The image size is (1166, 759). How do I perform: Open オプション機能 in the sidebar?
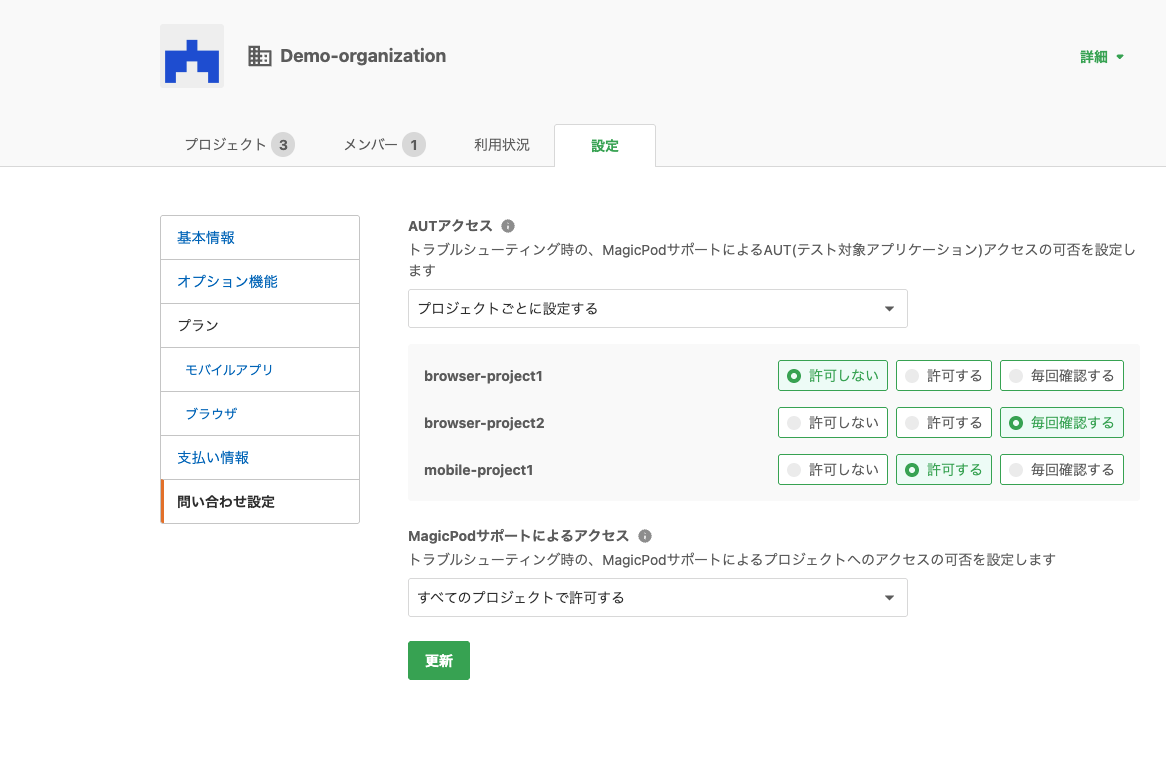click(x=260, y=282)
